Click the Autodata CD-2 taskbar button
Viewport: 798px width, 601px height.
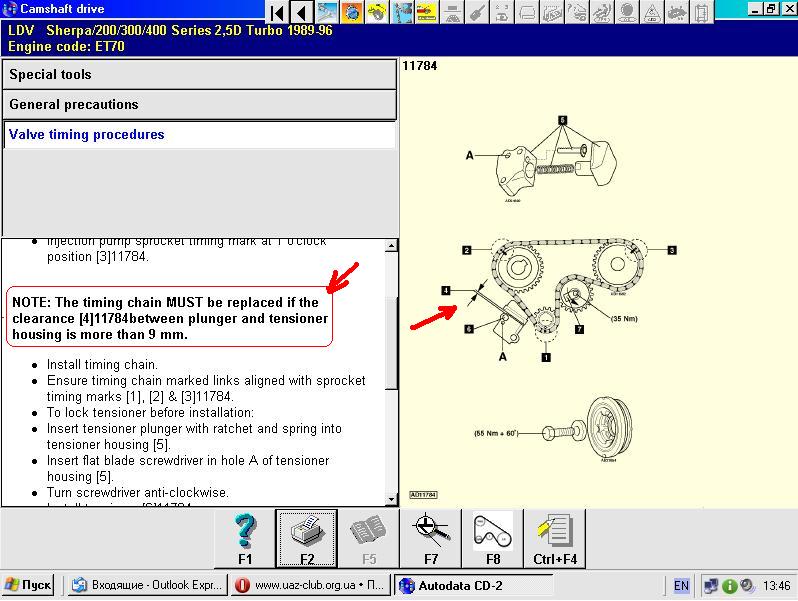click(472, 585)
